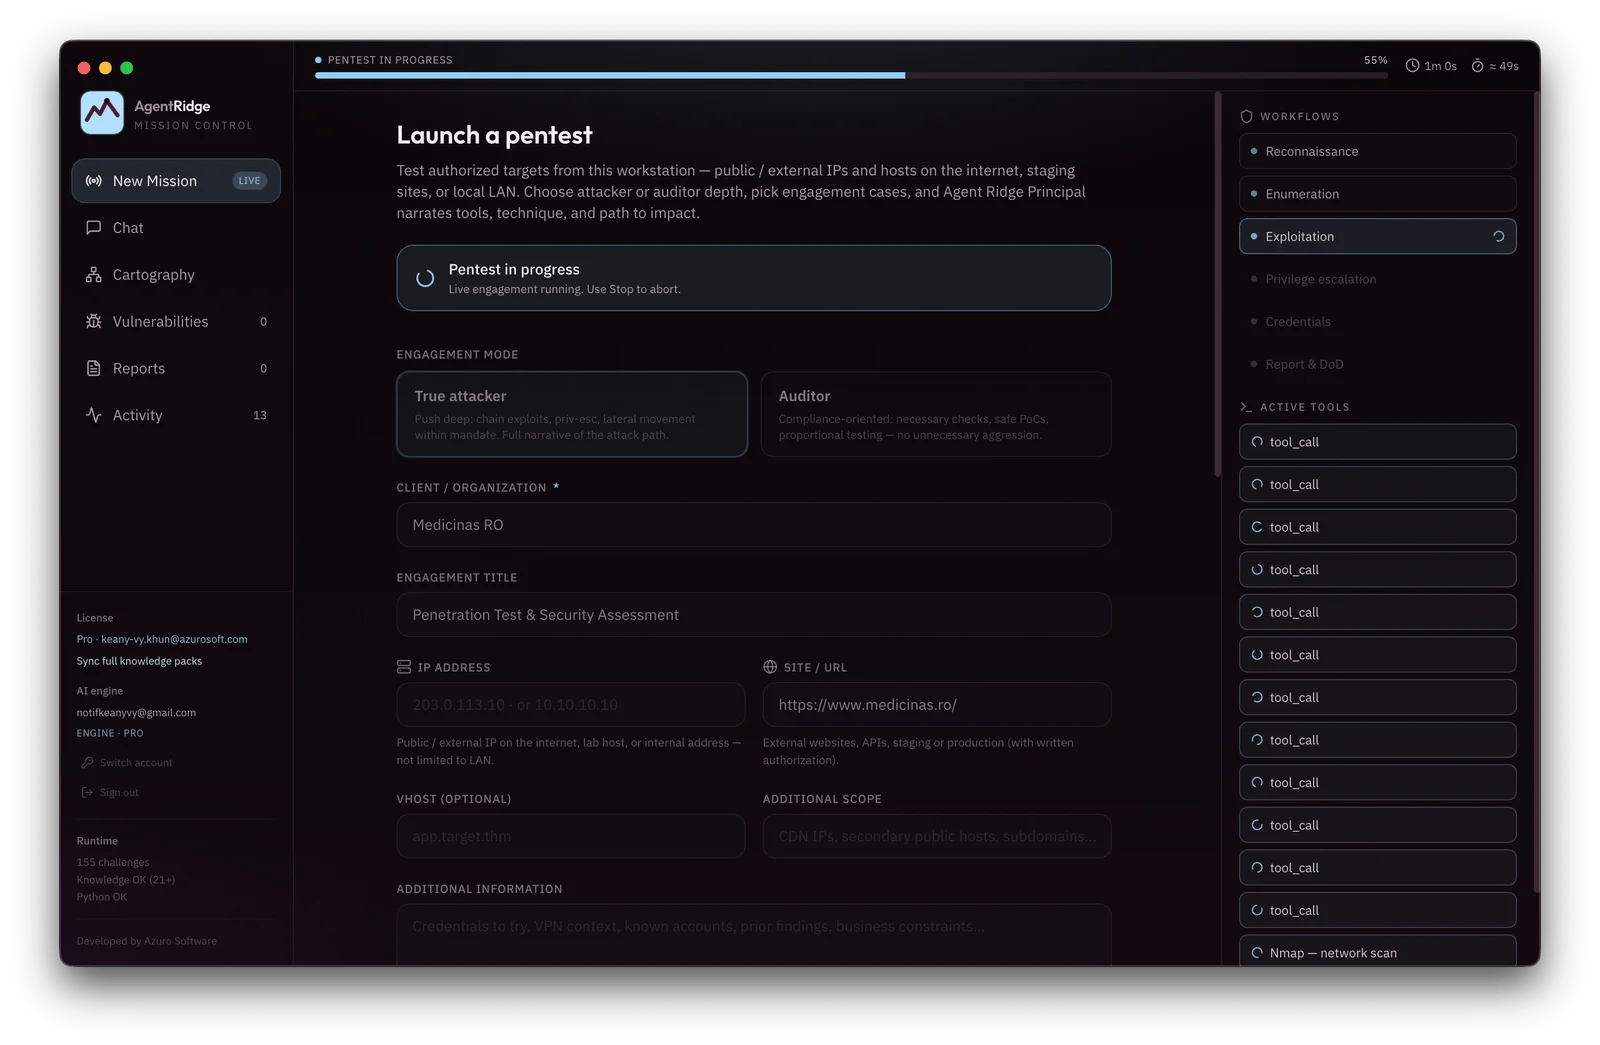
Task: Click the Activity count badge showing 13
Action: point(260,416)
